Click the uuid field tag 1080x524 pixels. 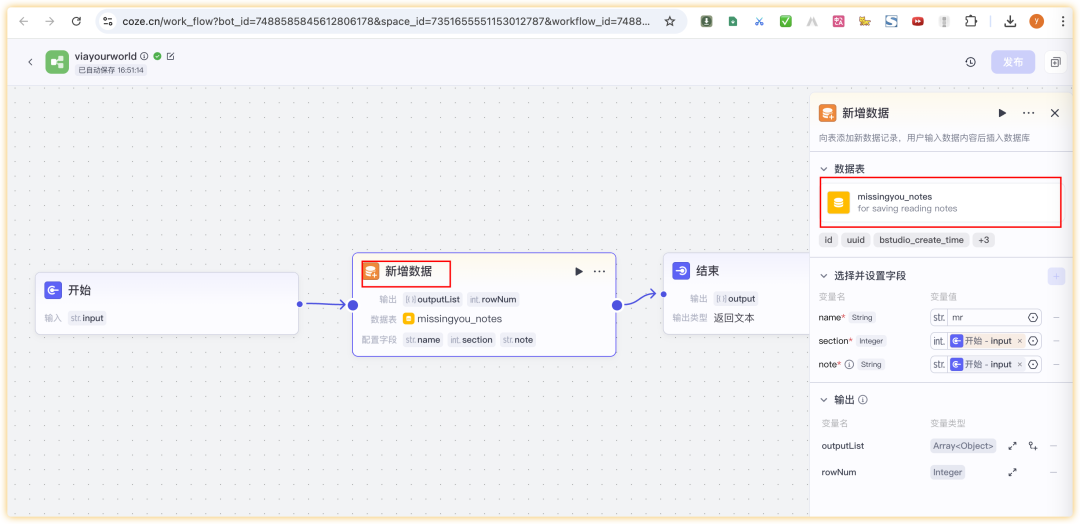point(855,240)
